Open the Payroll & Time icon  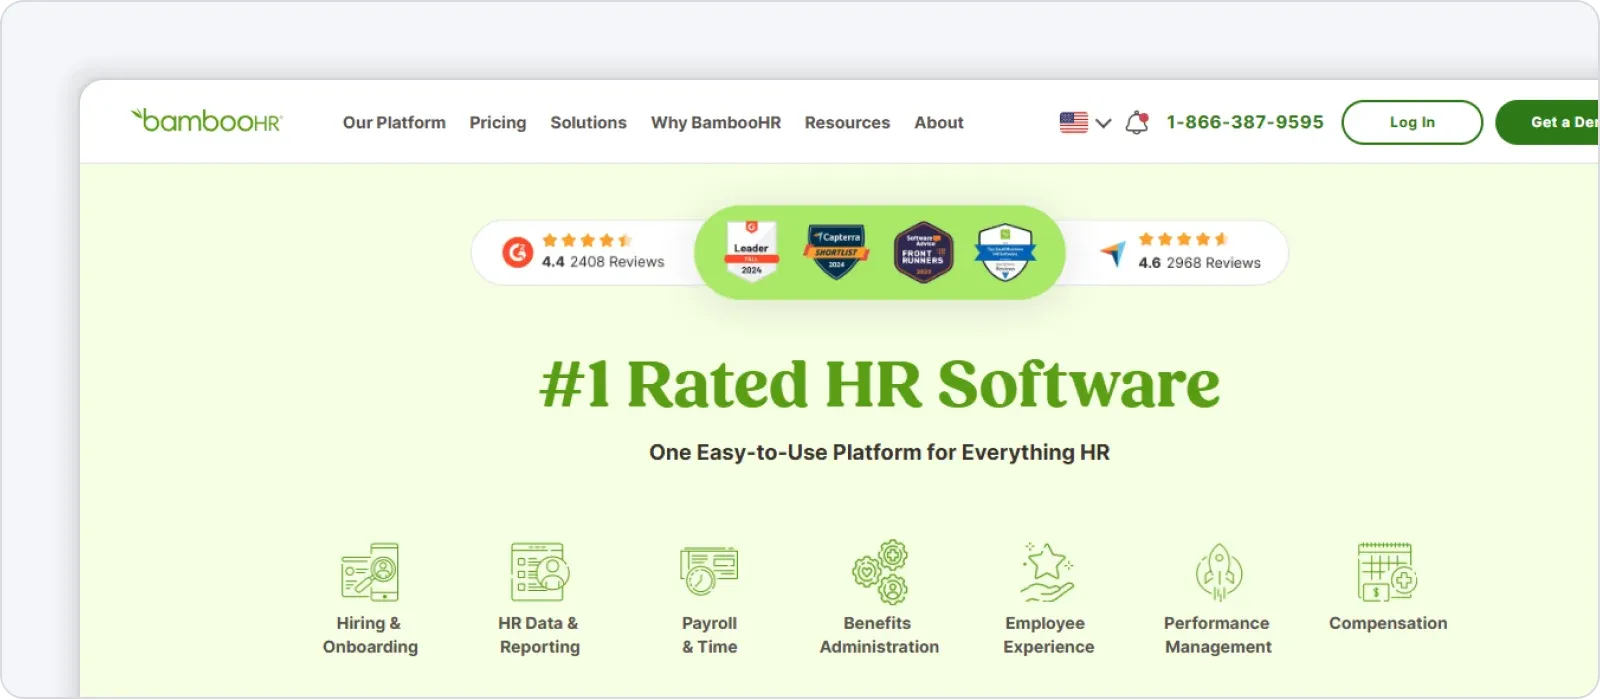point(709,572)
